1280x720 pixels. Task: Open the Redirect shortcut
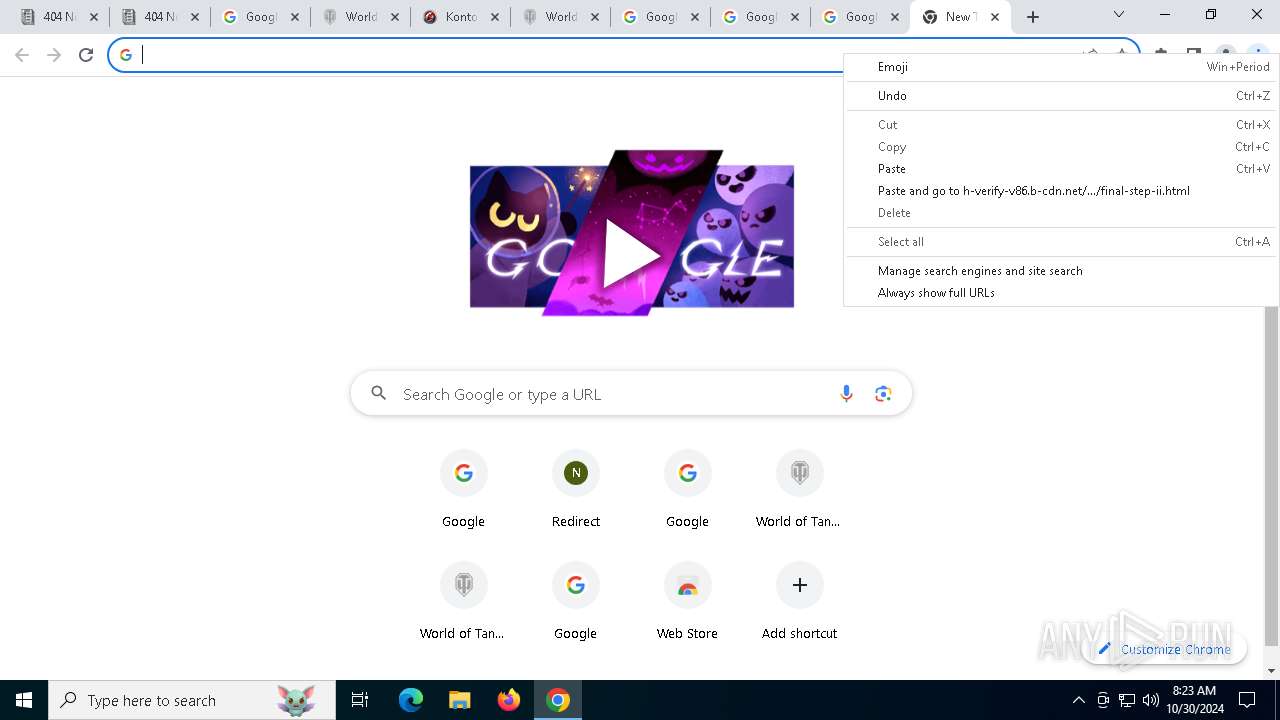point(576,488)
